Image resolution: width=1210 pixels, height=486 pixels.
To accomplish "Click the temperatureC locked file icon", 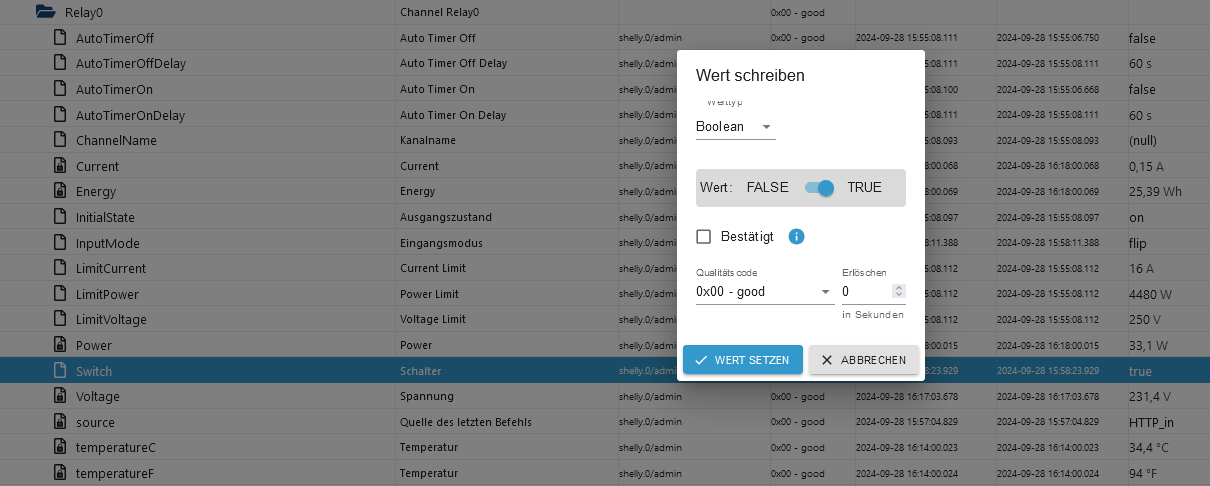I will 59,448.
